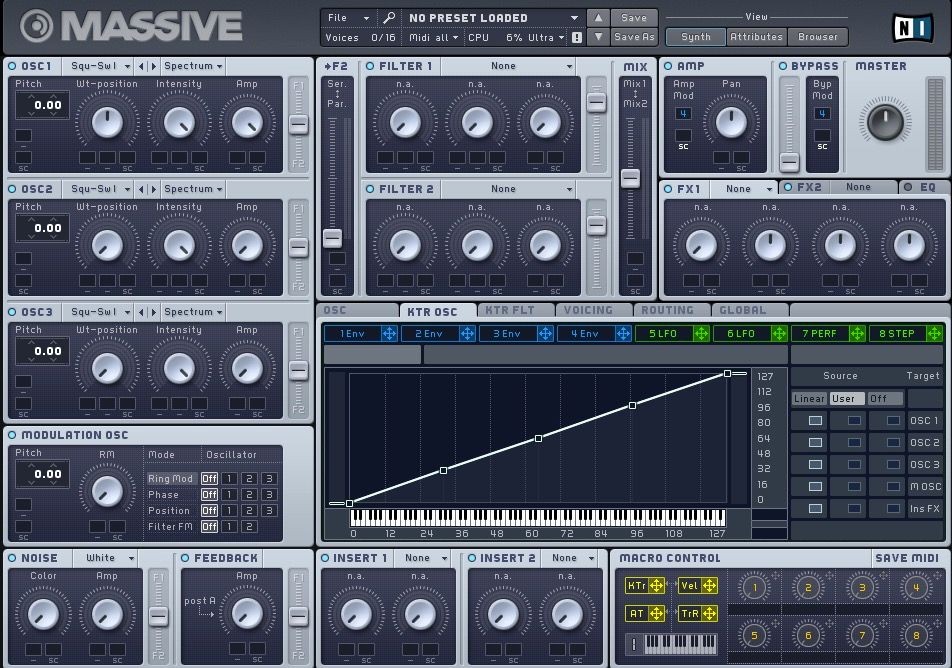Screen dimensions: 952x668
Task: Click the Save As button
Action: (634, 37)
